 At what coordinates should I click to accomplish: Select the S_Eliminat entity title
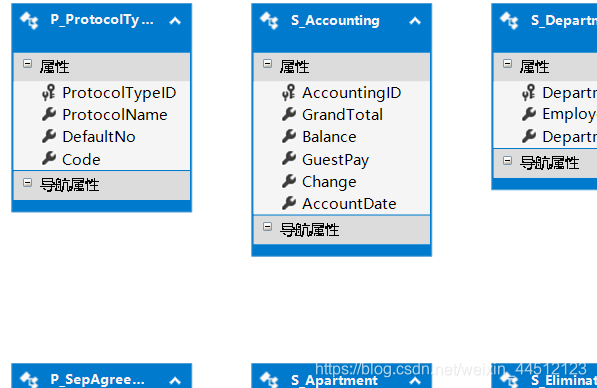tap(563, 380)
